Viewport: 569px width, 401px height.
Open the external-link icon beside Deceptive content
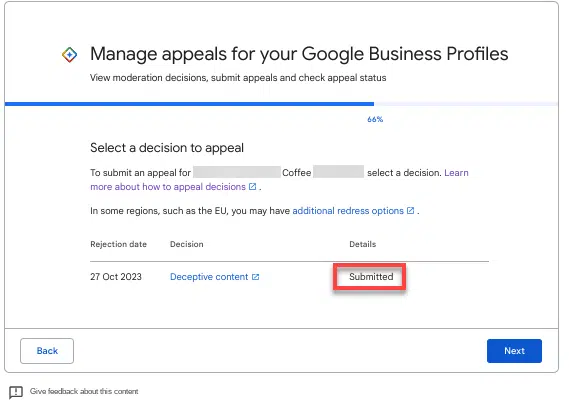click(255, 277)
